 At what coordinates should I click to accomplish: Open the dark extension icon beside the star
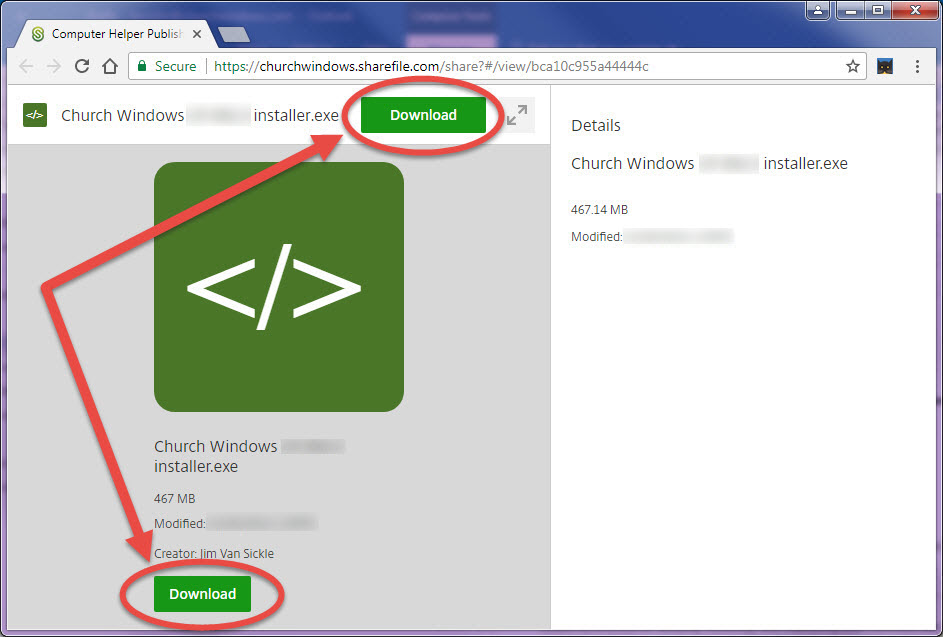[885, 66]
